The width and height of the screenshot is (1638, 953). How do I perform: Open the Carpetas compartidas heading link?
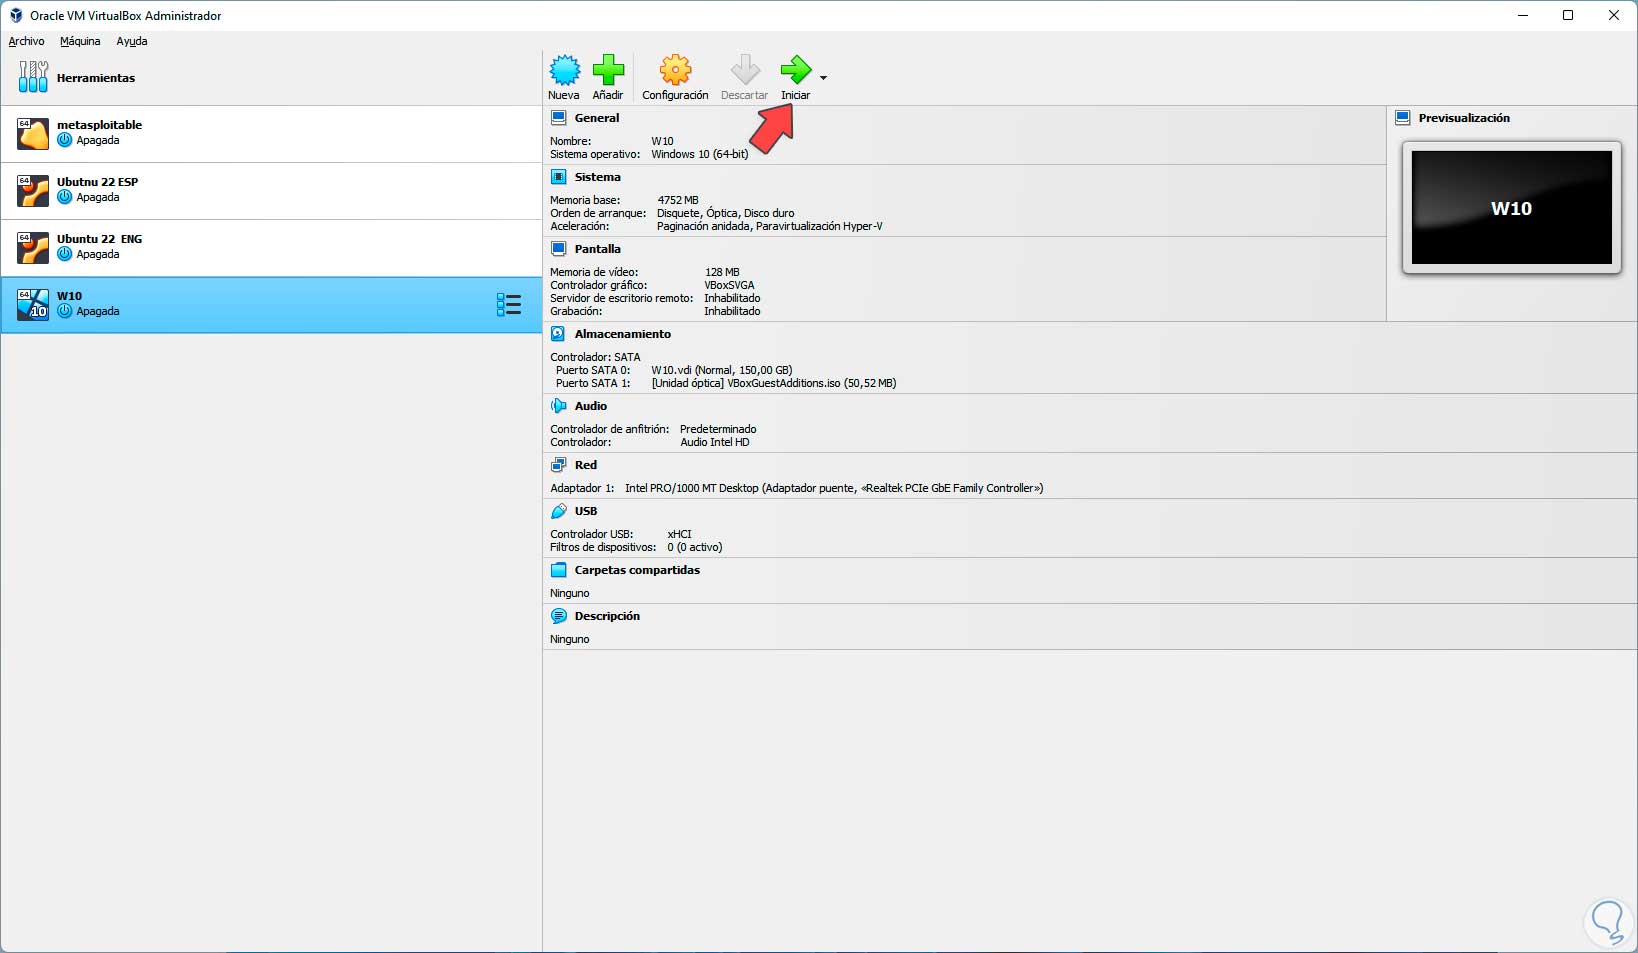(637, 570)
